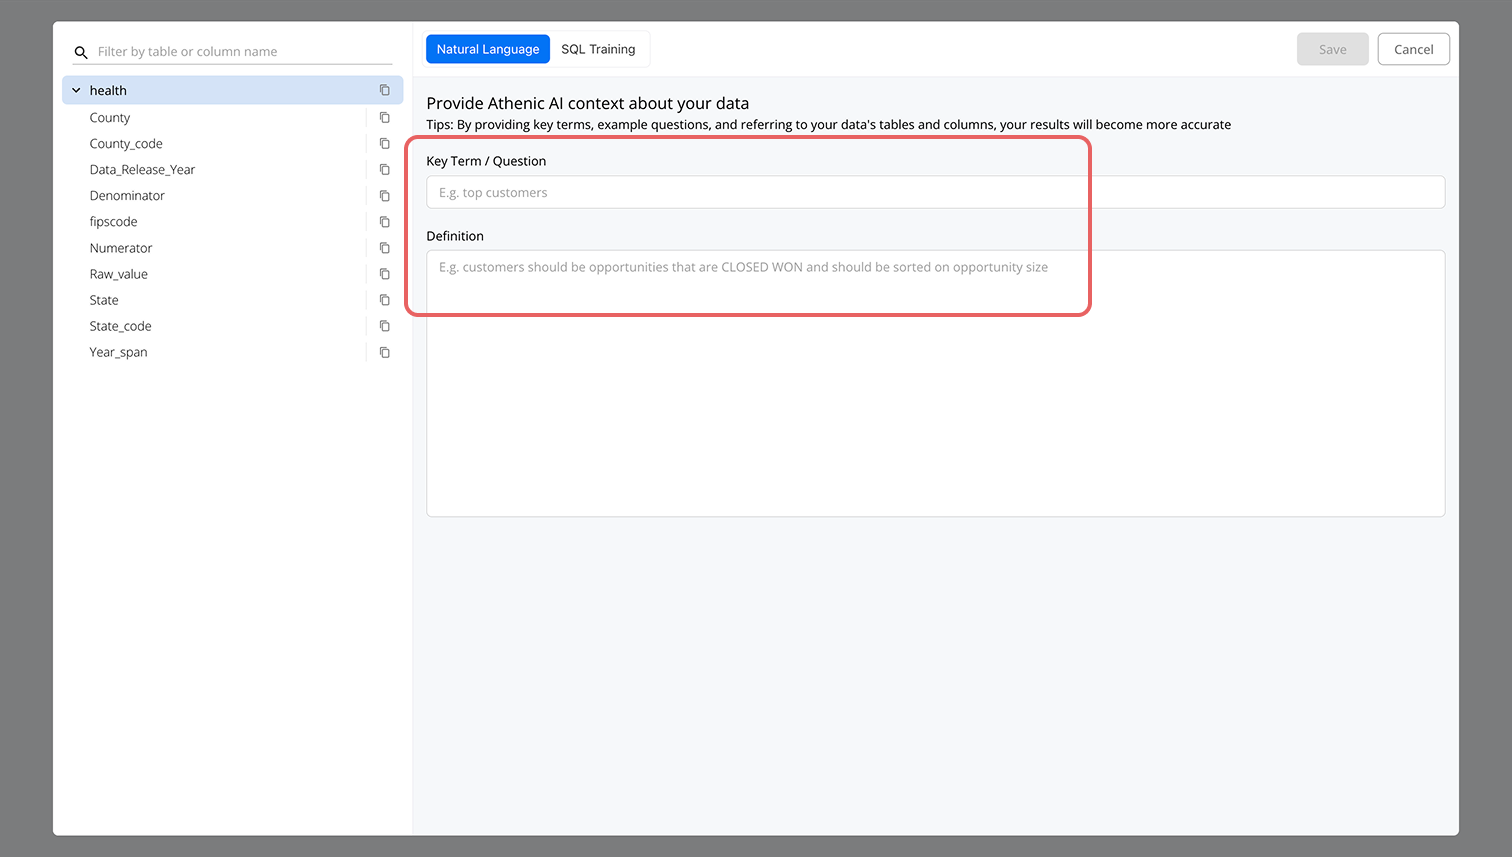Select the Natural Language tab
The height and width of the screenshot is (857, 1512).
click(x=488, y=49)
